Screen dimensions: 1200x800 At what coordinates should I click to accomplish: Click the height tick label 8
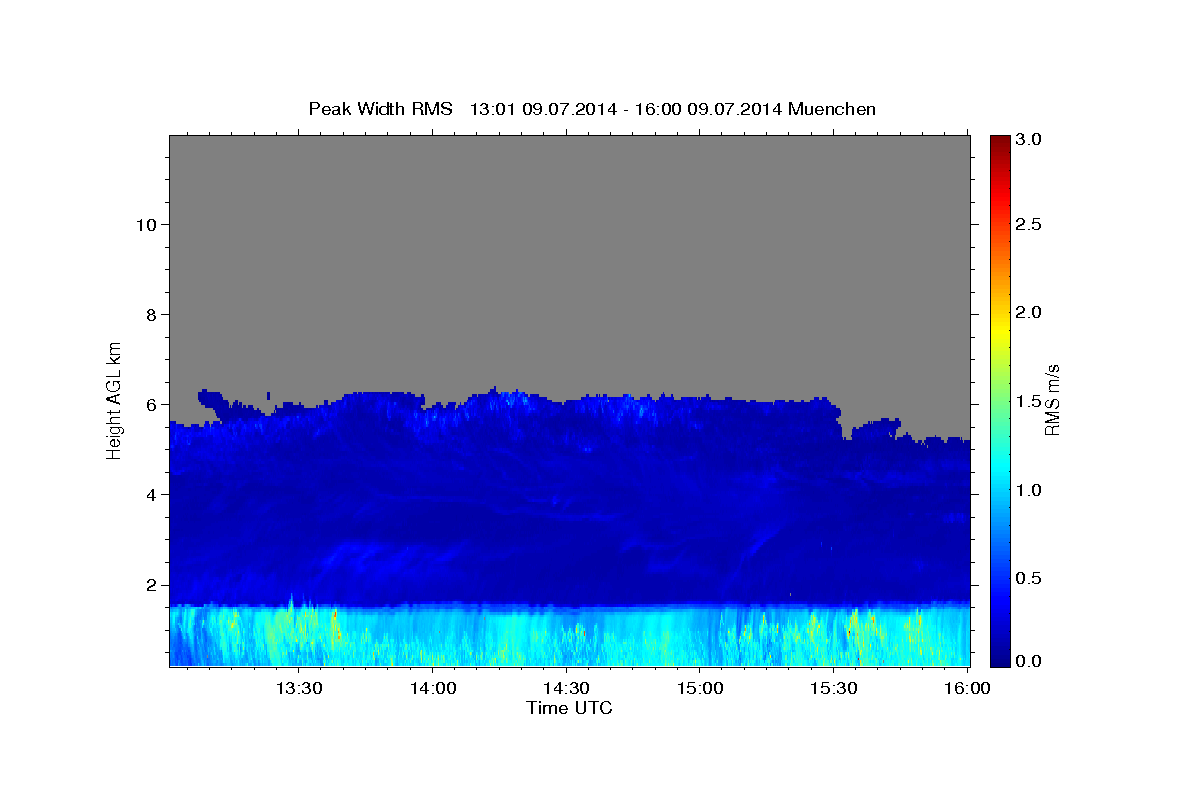coord(150,315)
